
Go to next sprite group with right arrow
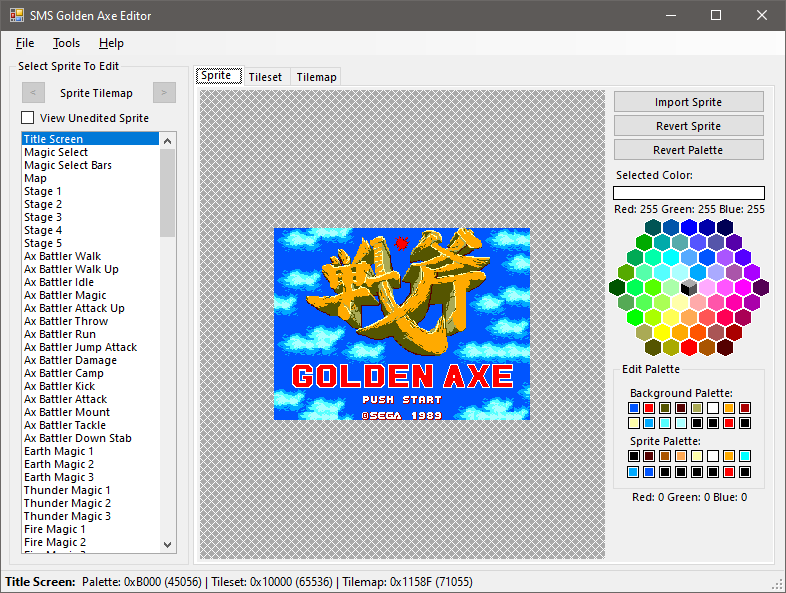pos(164,93)
